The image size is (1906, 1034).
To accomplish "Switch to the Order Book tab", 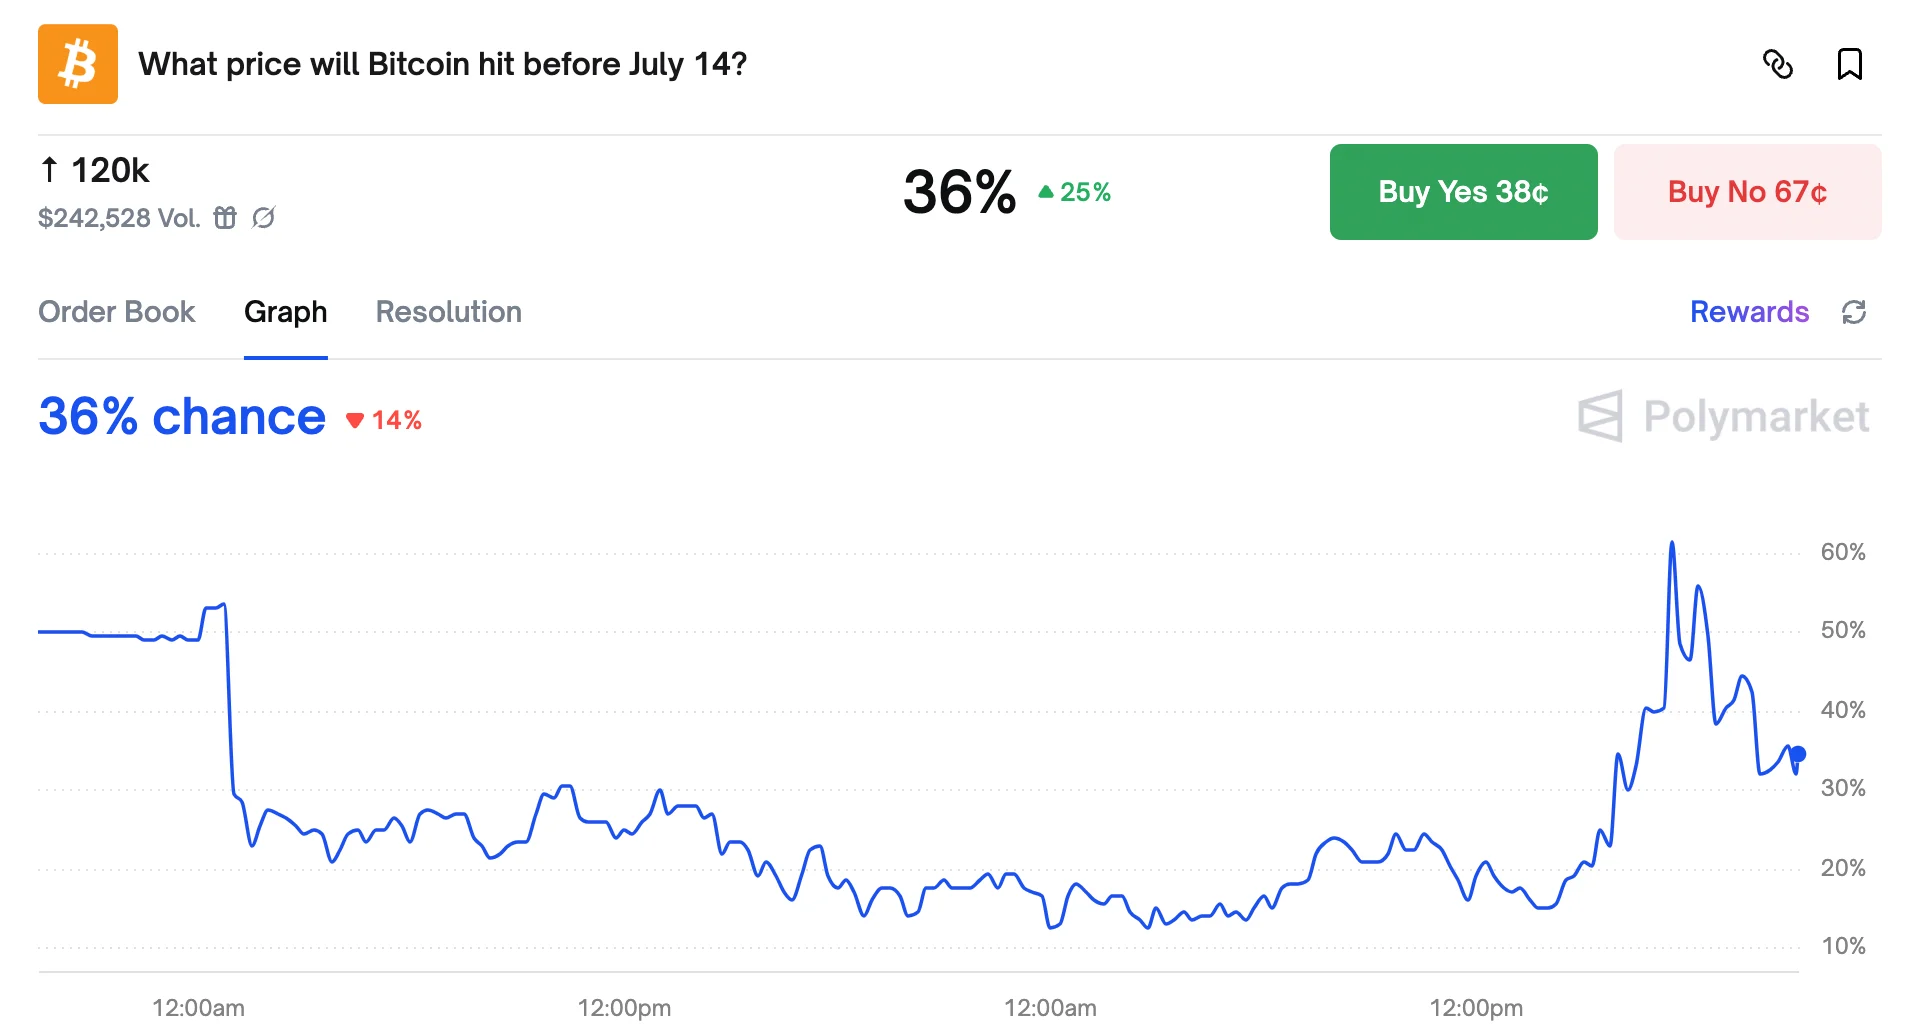I will point(116,312).
